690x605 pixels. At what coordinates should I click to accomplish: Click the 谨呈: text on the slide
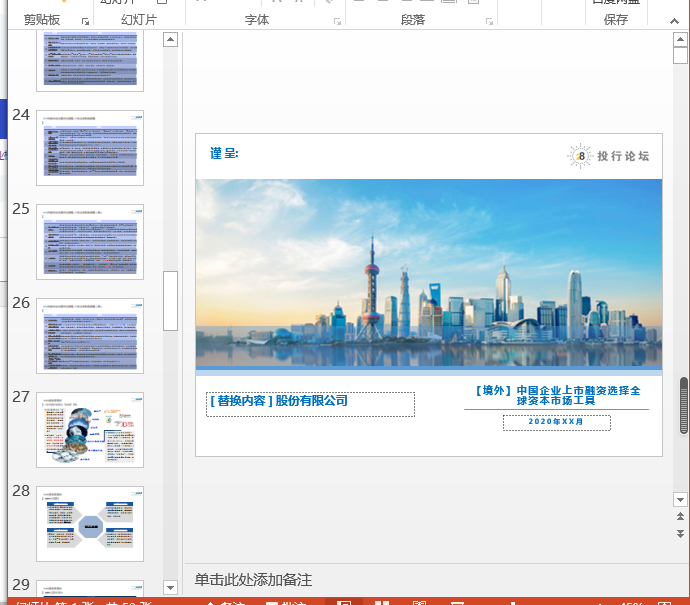tap(224, 153)
